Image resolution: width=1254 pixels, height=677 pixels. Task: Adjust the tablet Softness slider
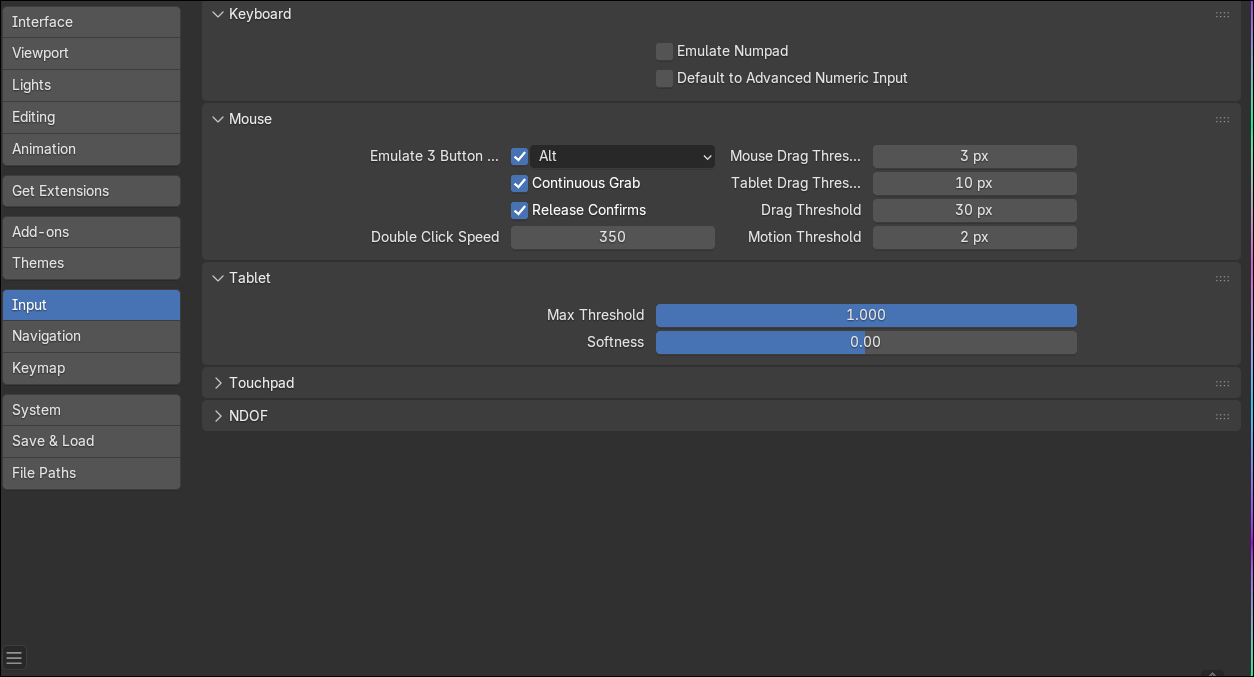pyautogui.click(x=866, y=342)
